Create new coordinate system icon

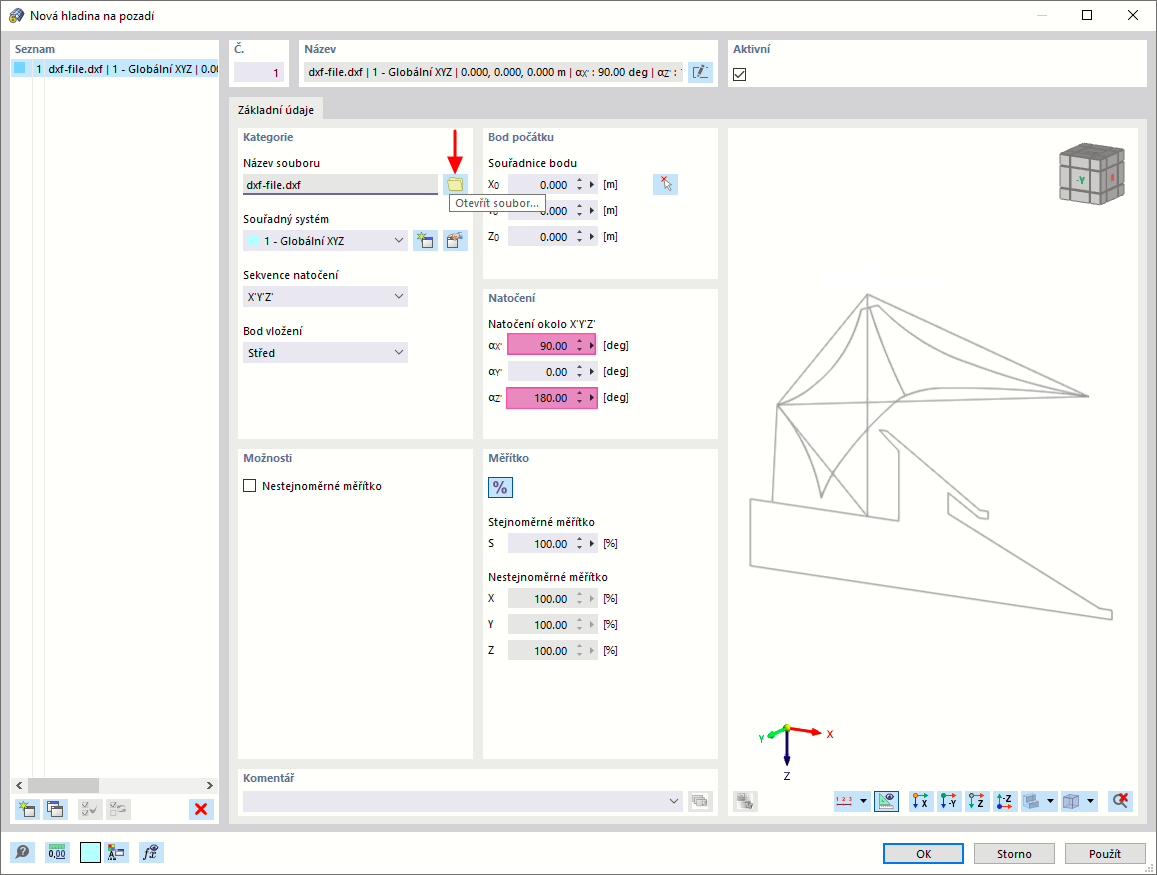click(425, 241)
